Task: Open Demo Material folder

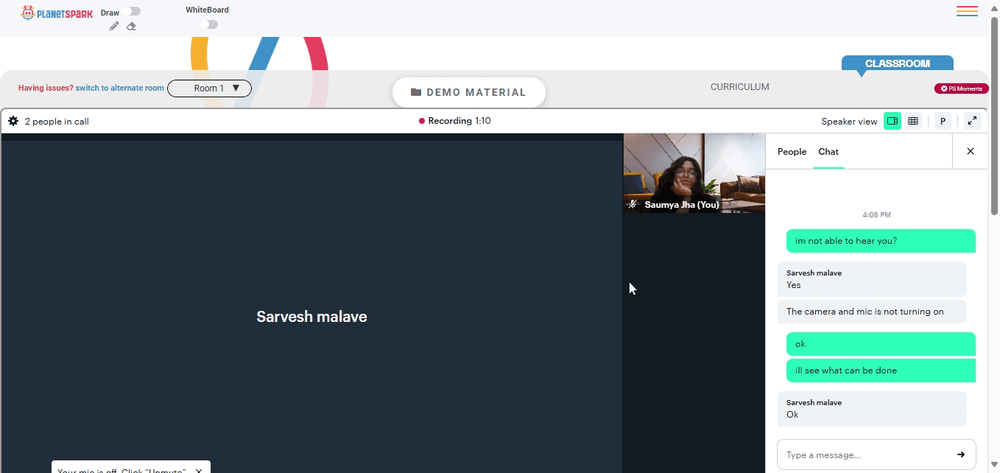Action: click(x=469, y=92)
